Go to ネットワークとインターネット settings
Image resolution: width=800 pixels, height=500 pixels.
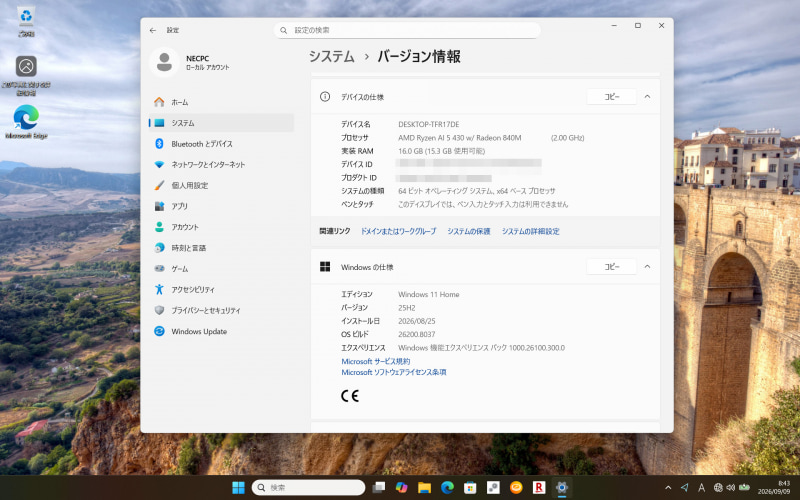(x=221, y=165)
